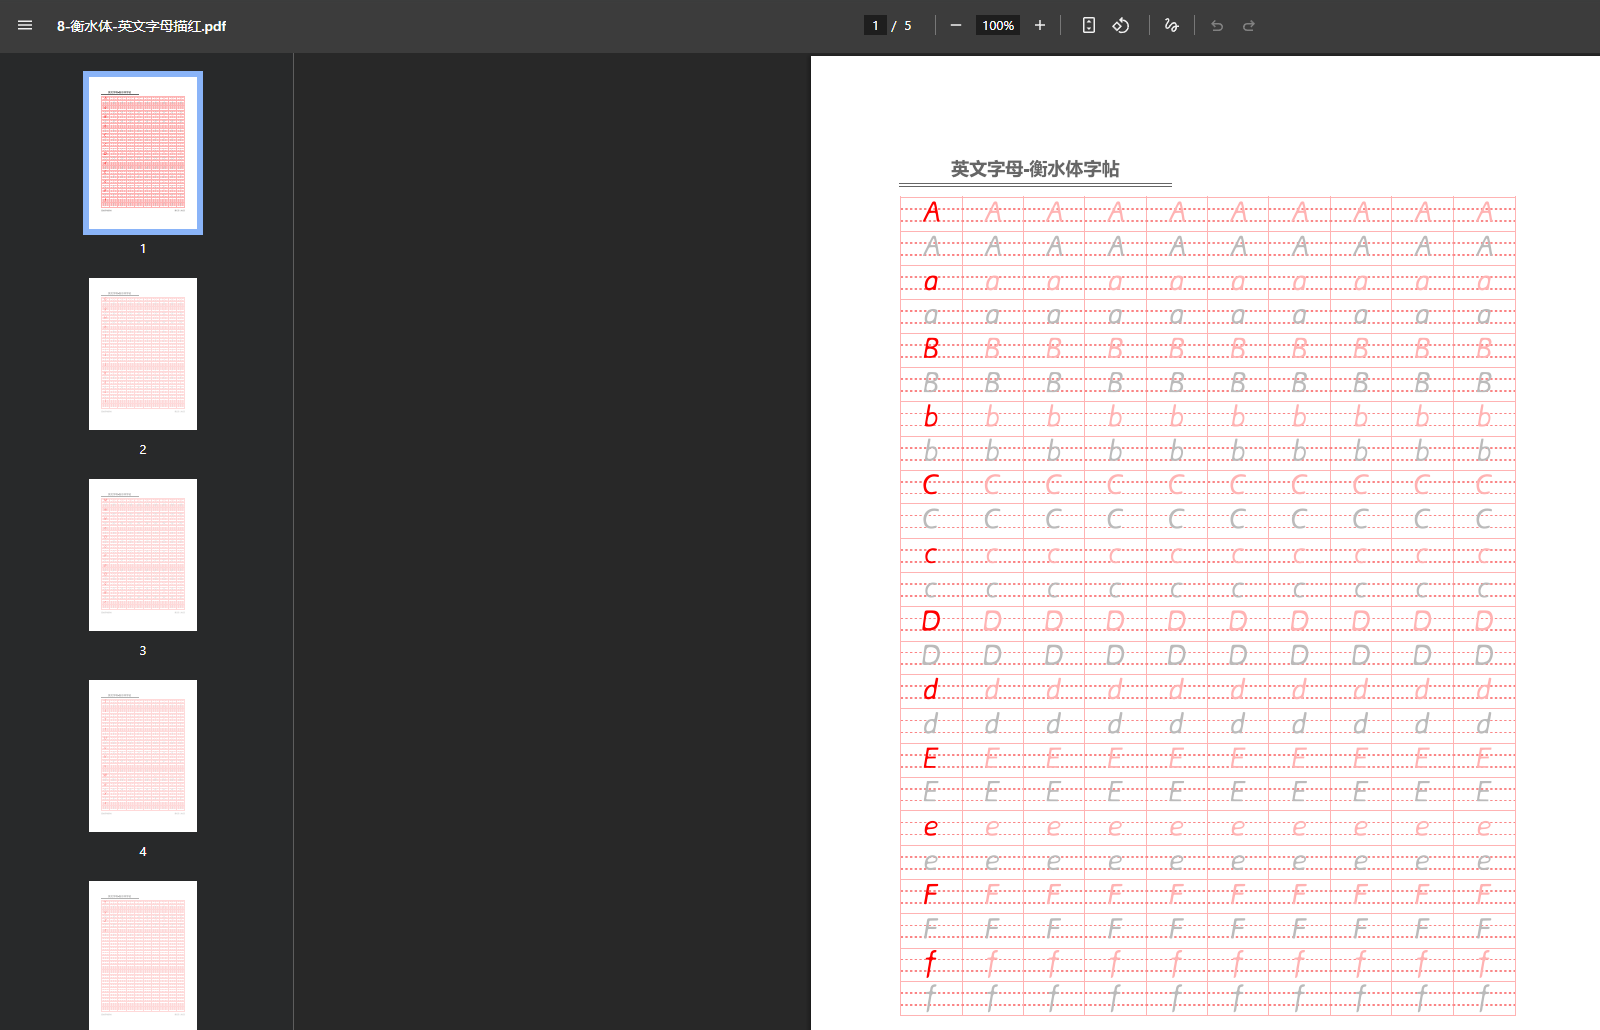Click the bright red capital D in the grid
The image size is (1600, 1030).
pos(931,621)
